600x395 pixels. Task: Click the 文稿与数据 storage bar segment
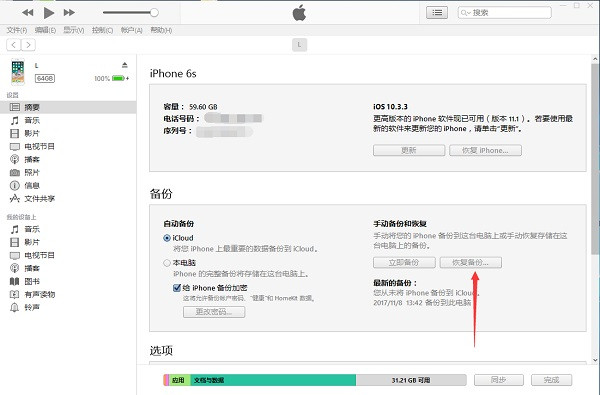[273, 380]
